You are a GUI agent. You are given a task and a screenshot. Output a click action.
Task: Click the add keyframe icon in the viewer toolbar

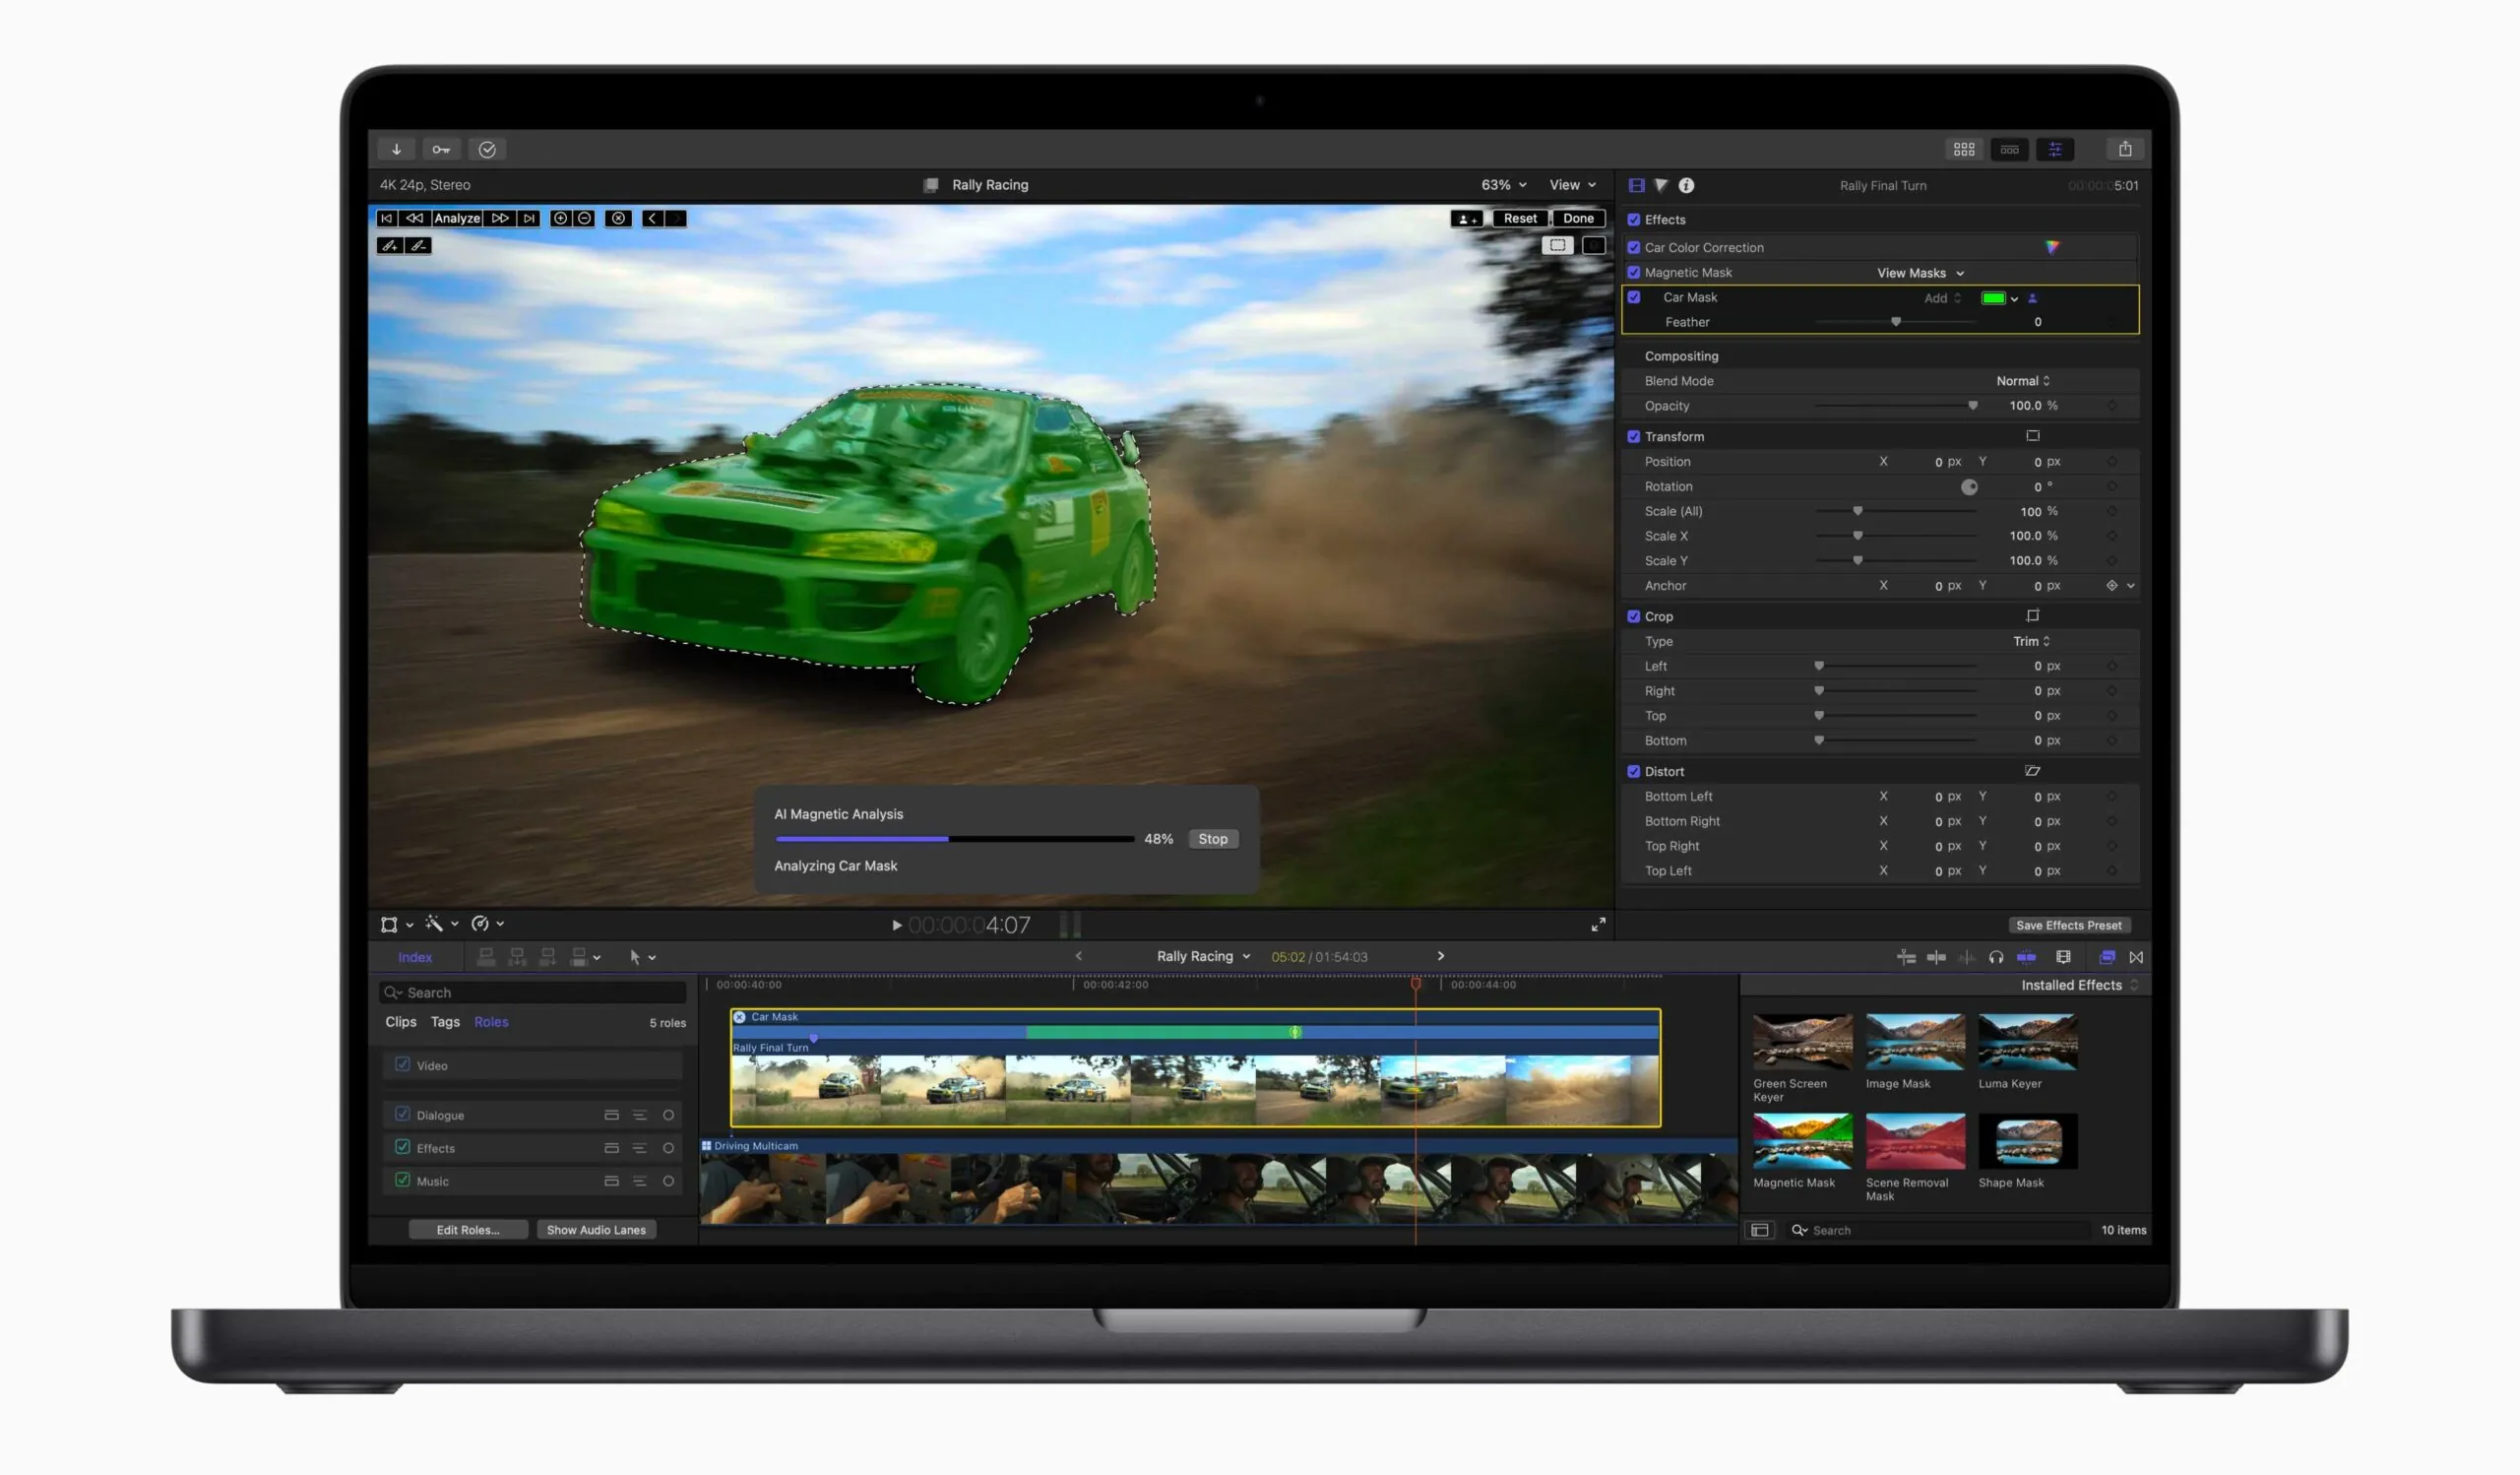tap(561, 218)
